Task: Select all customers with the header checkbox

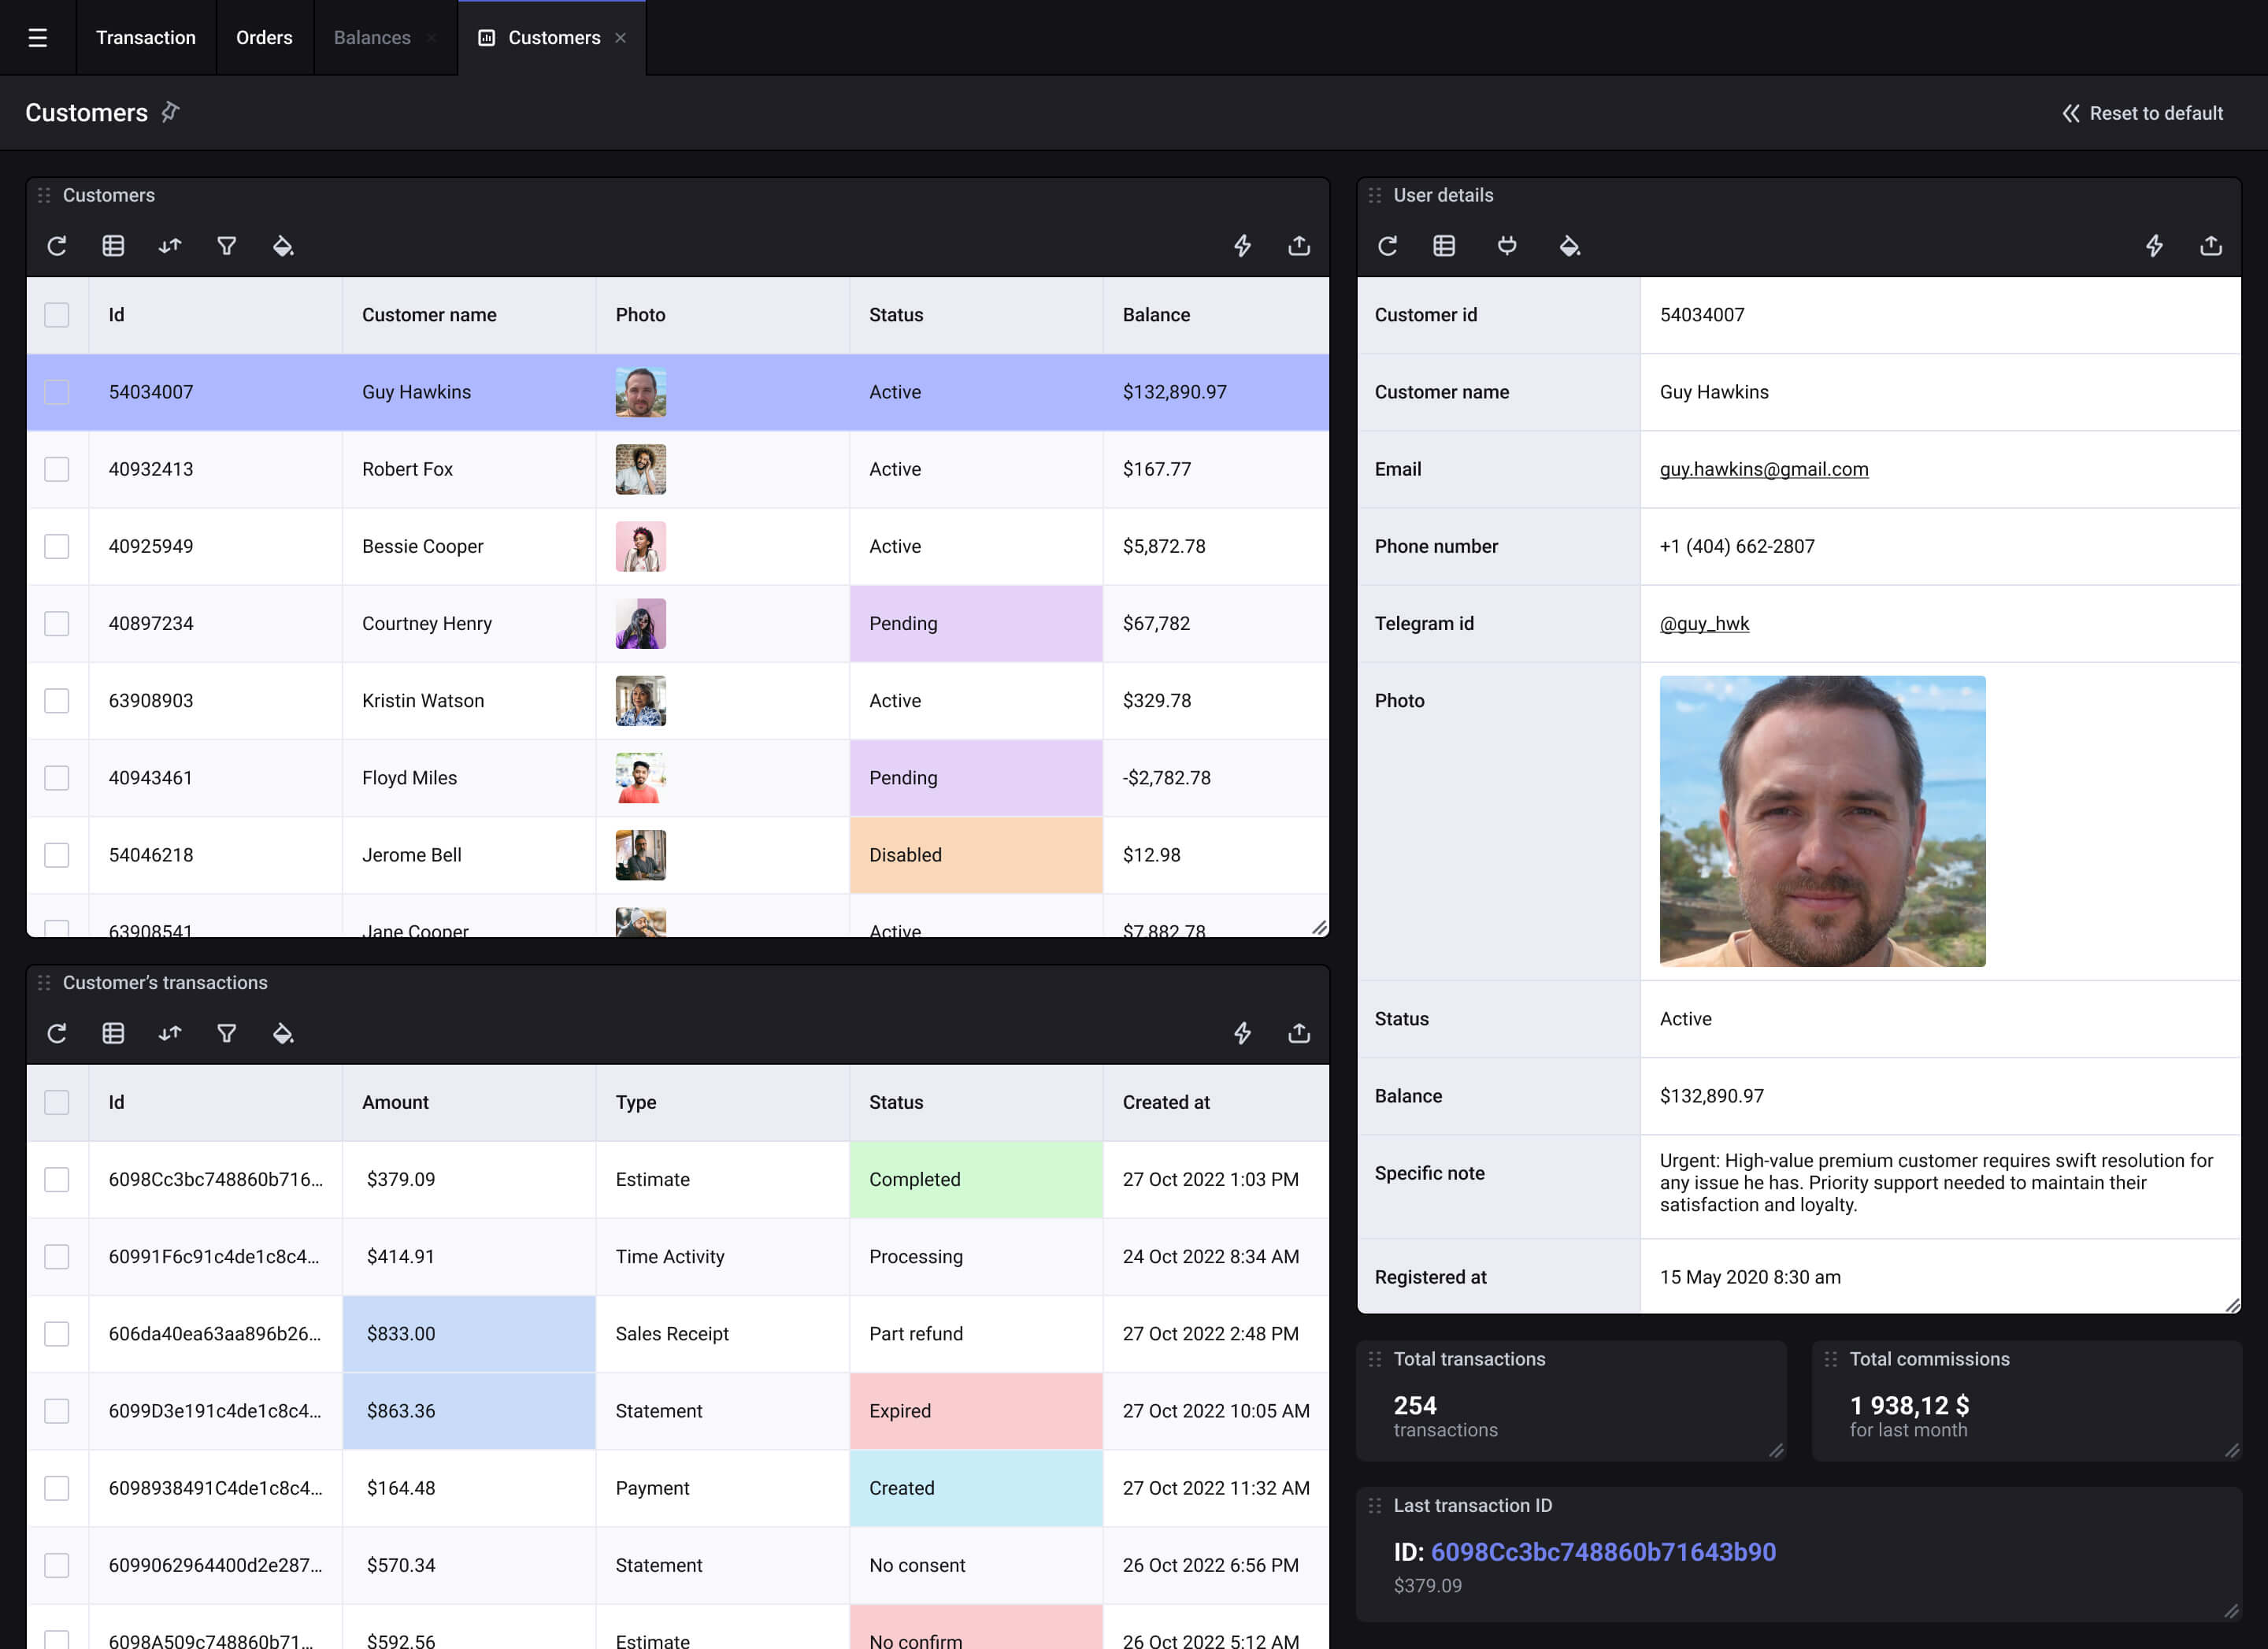Action: [57, 315]
